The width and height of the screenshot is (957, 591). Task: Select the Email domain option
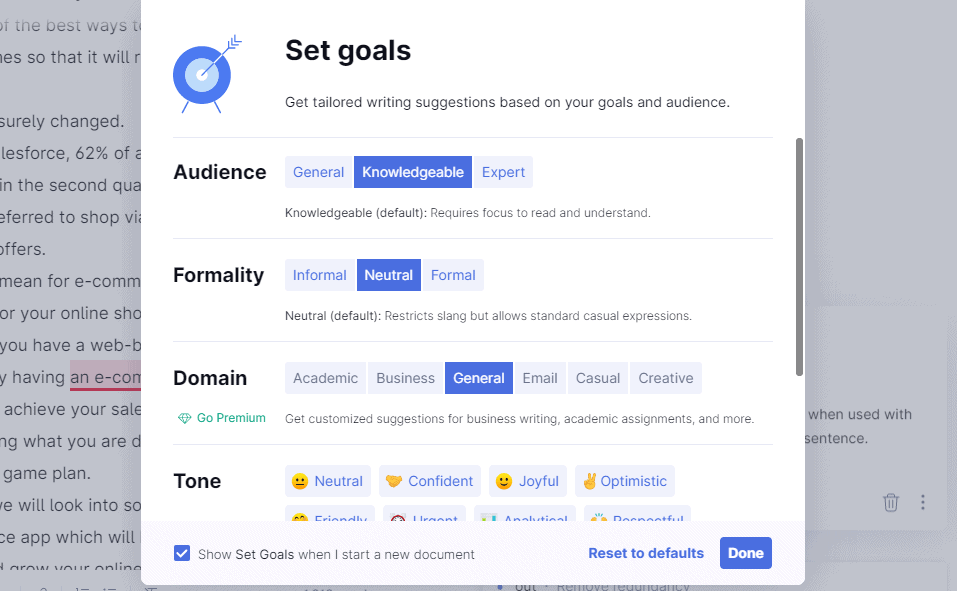click(x=540, y=379)
